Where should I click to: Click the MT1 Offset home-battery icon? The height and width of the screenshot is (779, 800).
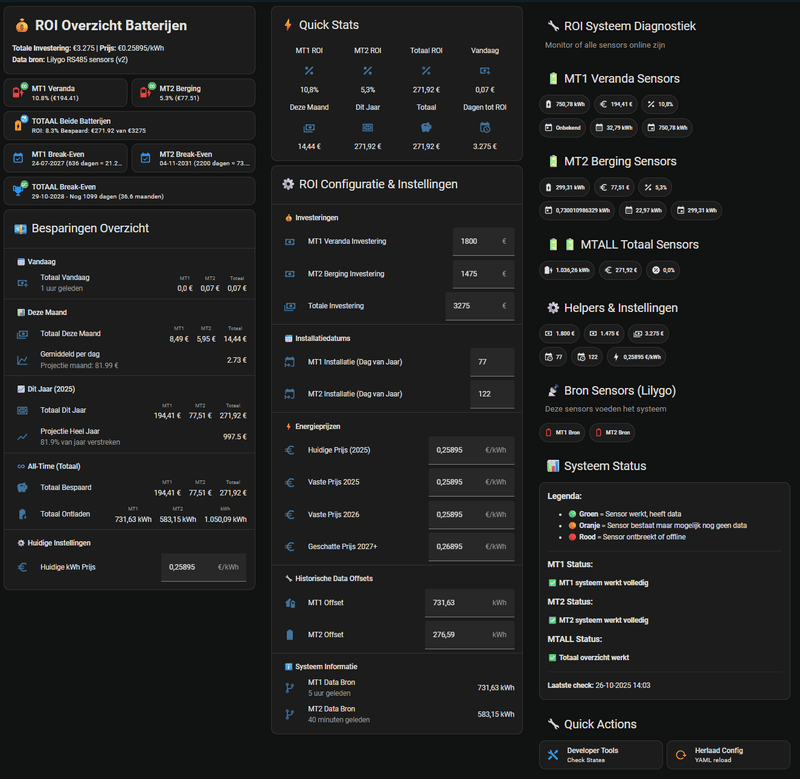click(290, 603)
